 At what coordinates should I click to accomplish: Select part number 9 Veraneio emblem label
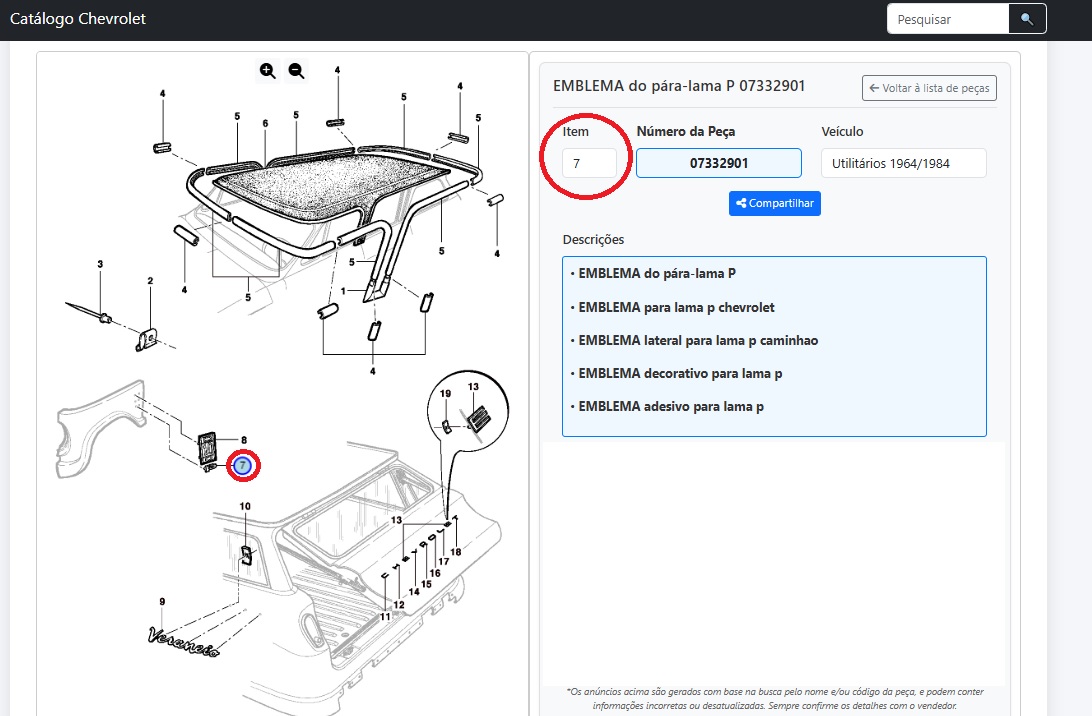pyautogui.click(x=162, y=601)
